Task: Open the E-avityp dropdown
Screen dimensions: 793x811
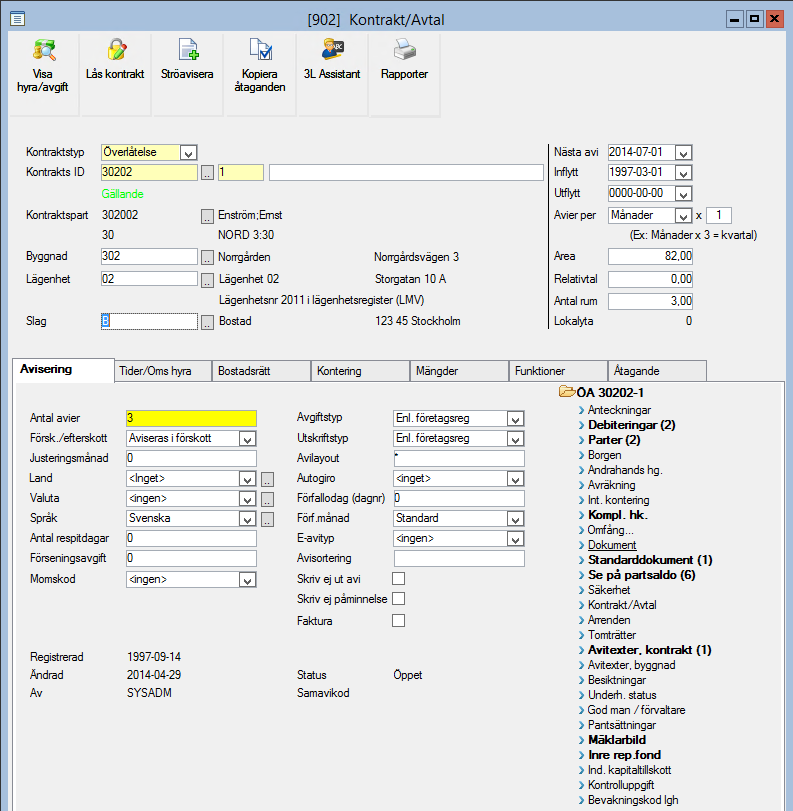Action: tap(515, 539)
